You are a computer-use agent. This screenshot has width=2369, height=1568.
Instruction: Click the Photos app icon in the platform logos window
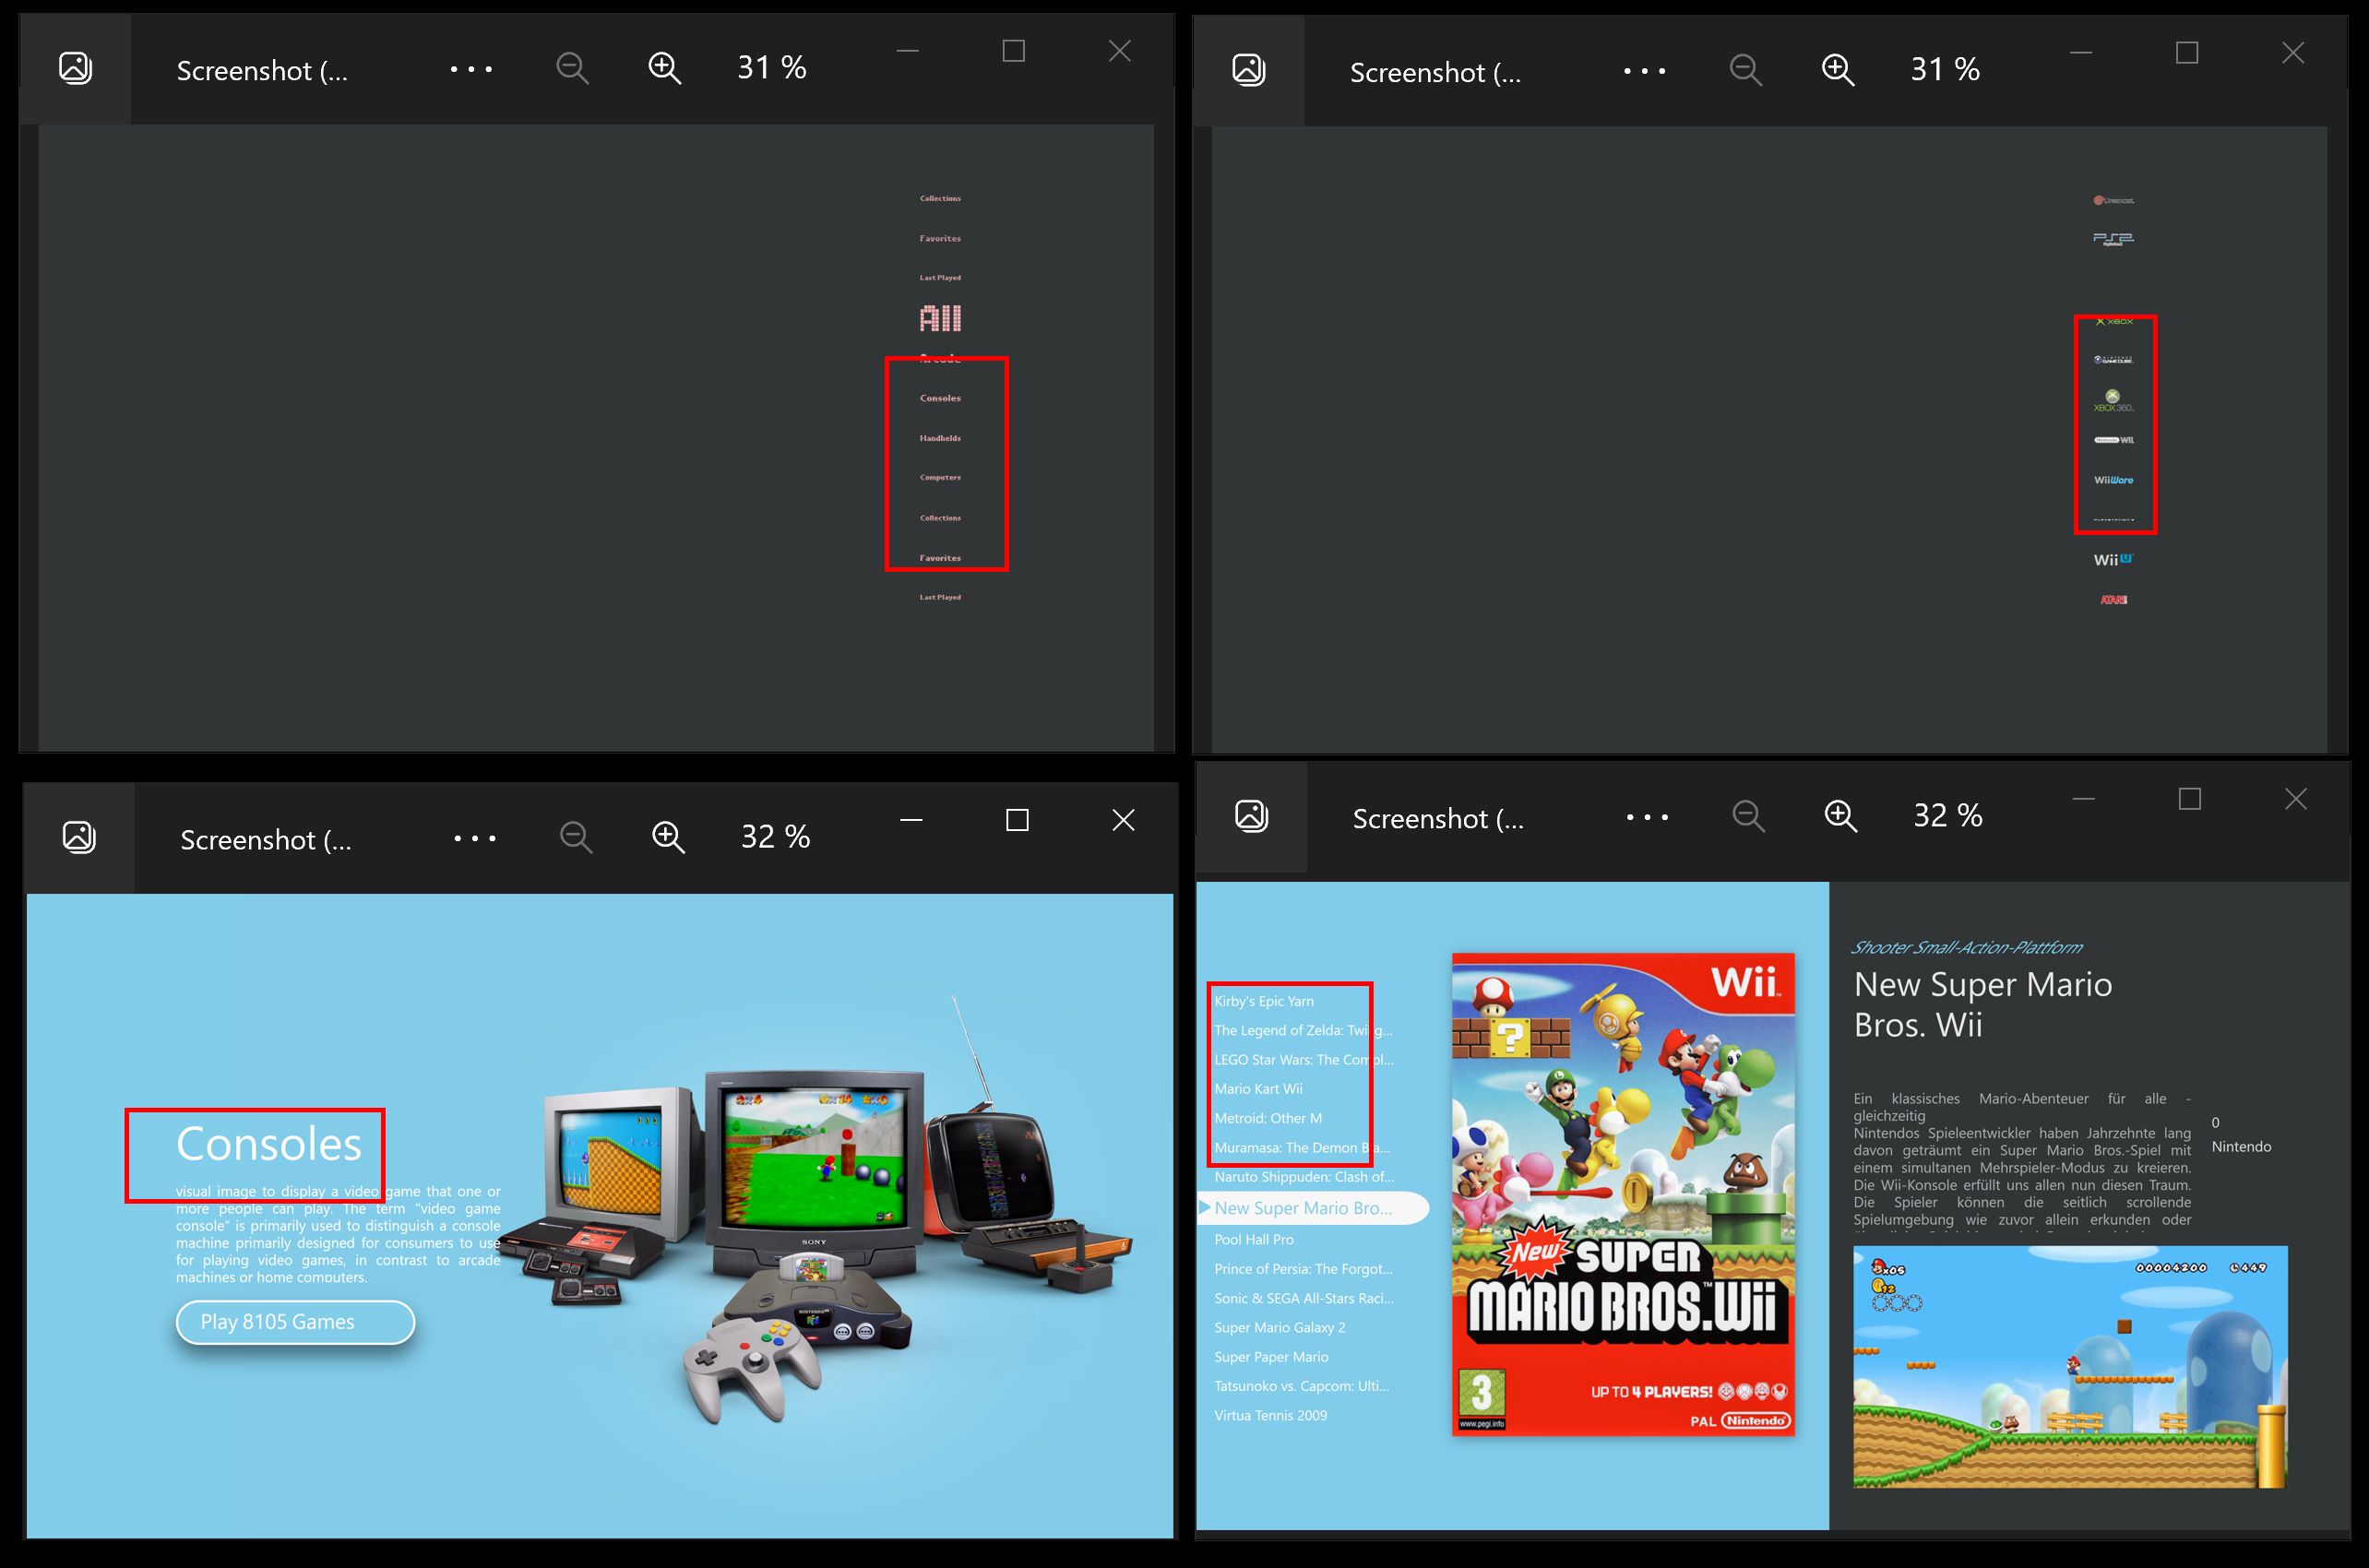(1249, 70)
